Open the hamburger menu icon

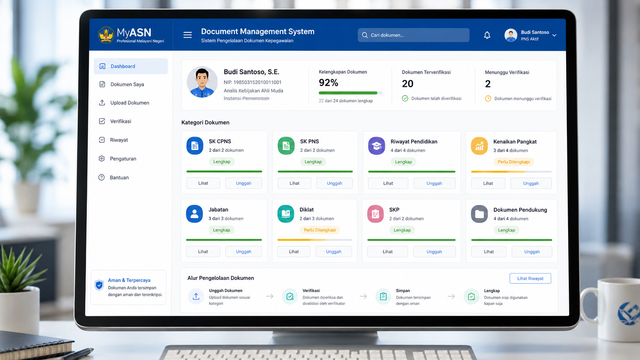pos(187,35)
